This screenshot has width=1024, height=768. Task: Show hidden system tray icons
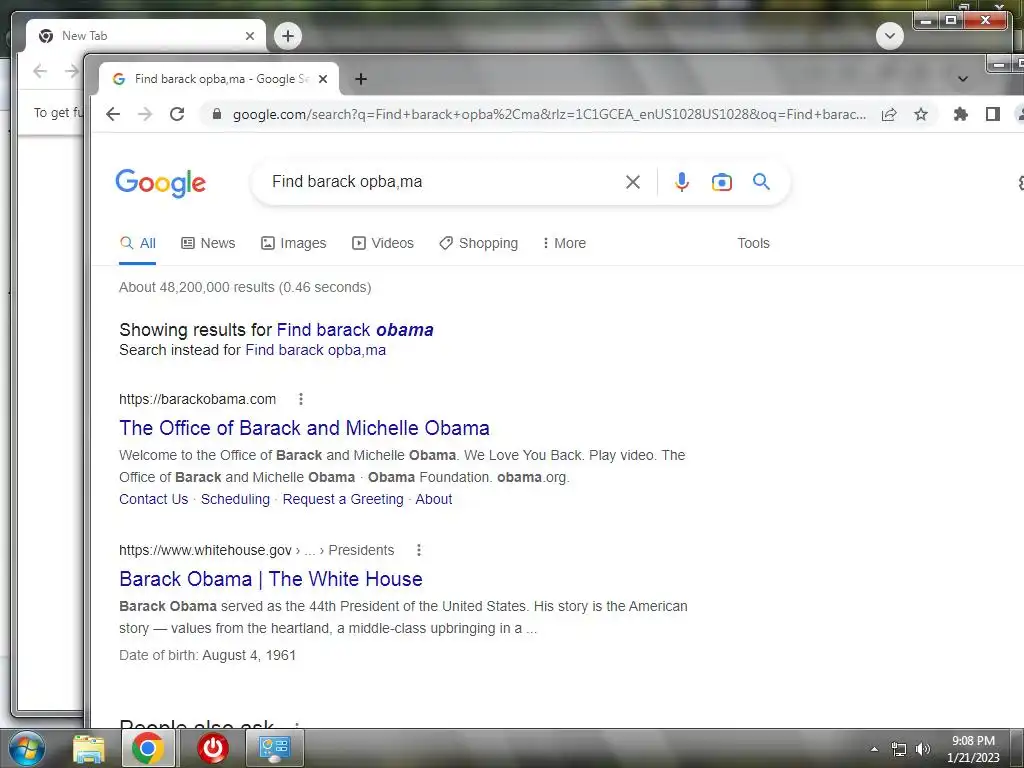(x=874, y=749)
